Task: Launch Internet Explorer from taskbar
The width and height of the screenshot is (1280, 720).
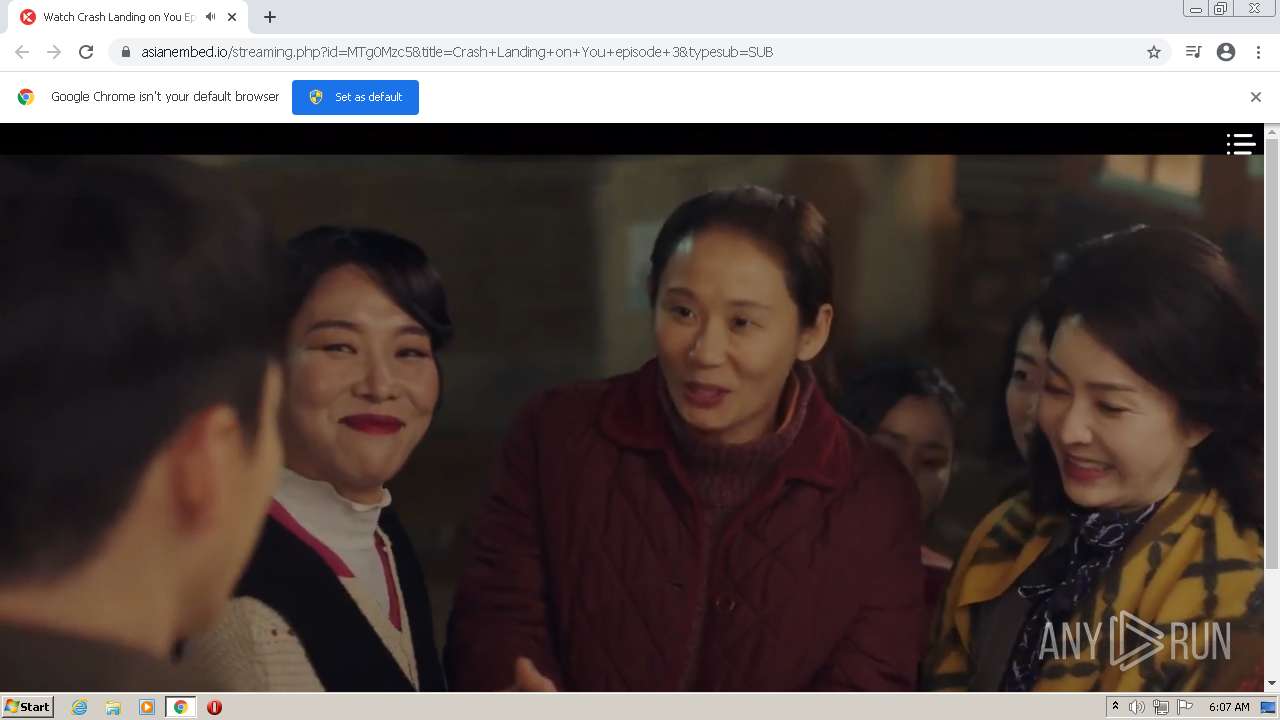Action: pyautogui.click(x=79, y=707)
